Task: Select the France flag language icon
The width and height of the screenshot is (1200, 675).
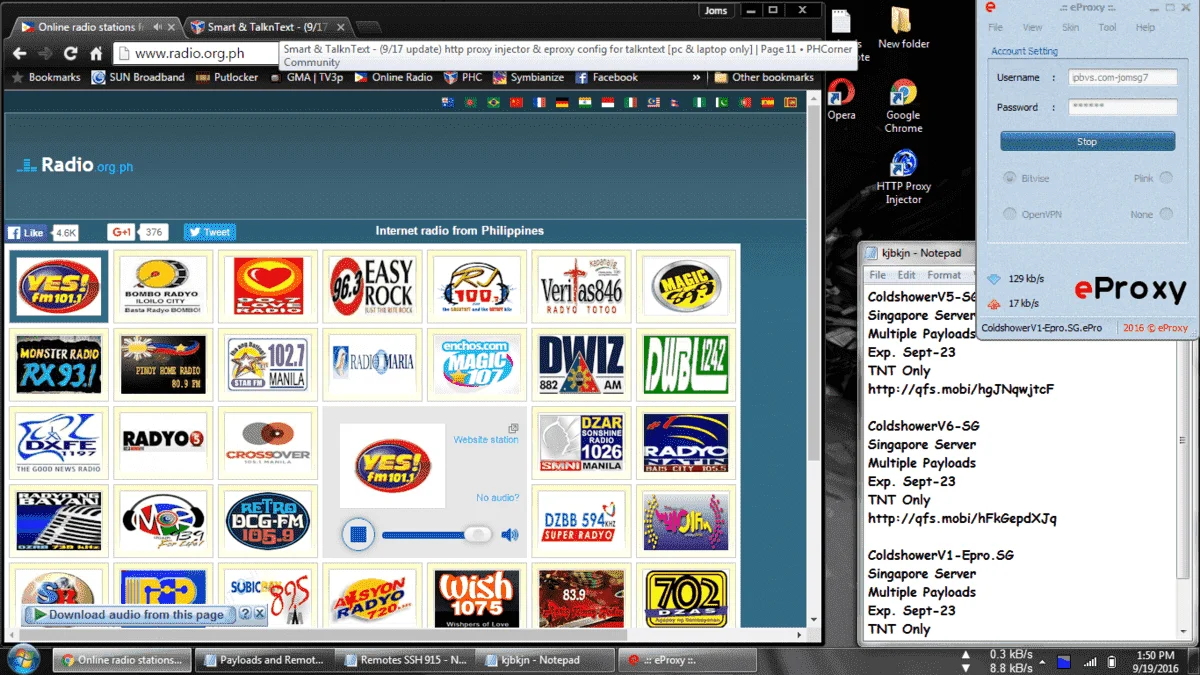Action: (x=539, y=102)
